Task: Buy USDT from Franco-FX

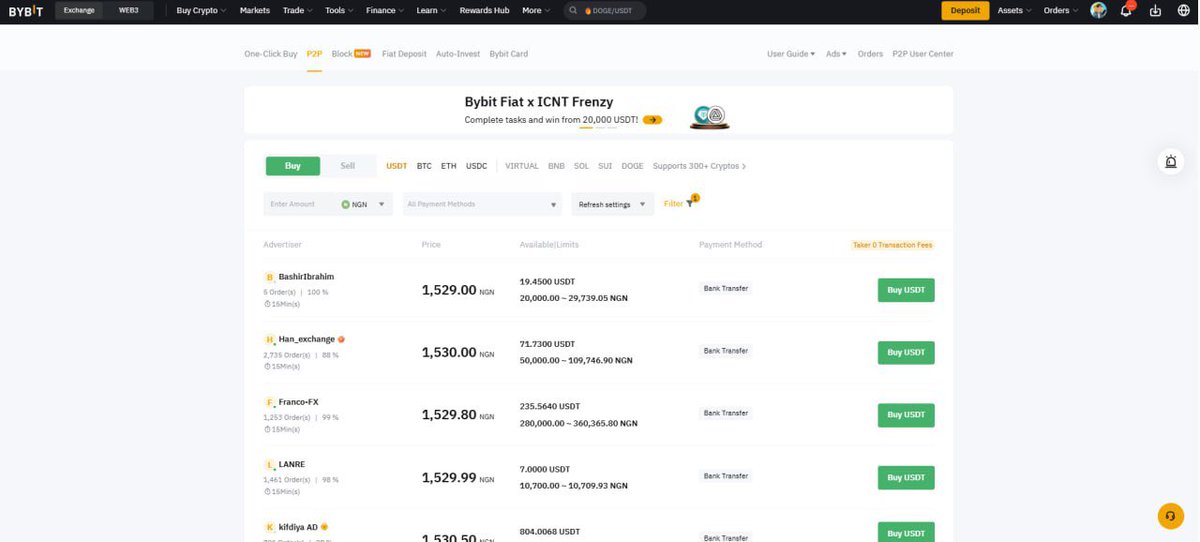Action: coord(906,415)
